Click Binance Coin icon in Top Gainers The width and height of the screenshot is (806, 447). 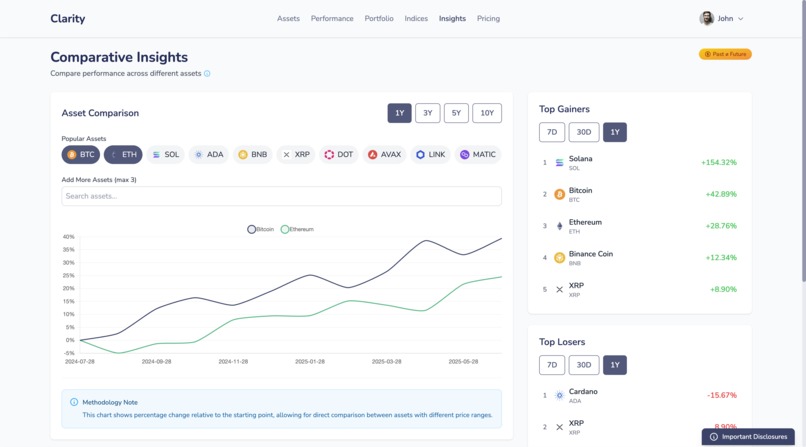[559, 258]
